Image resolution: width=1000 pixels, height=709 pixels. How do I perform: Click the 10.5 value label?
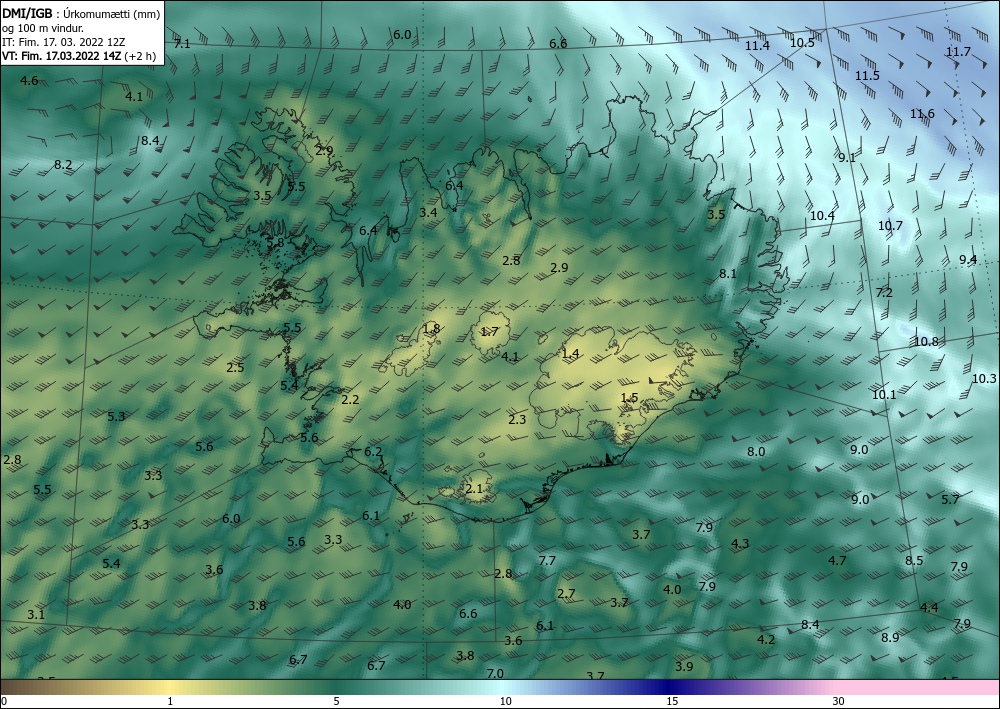click(802, 43)
